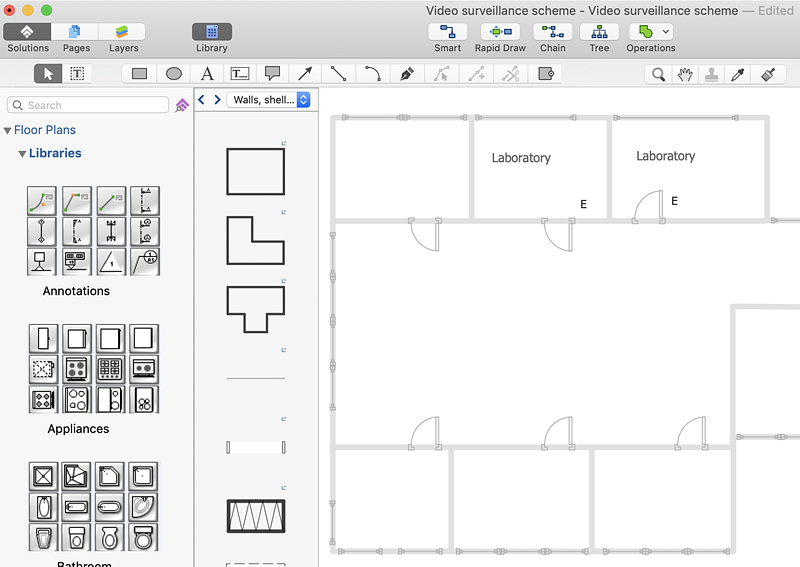Pick the Pen drawing tool
The width and height of the screenshot is (800, 567).
[x=406, y=74]
